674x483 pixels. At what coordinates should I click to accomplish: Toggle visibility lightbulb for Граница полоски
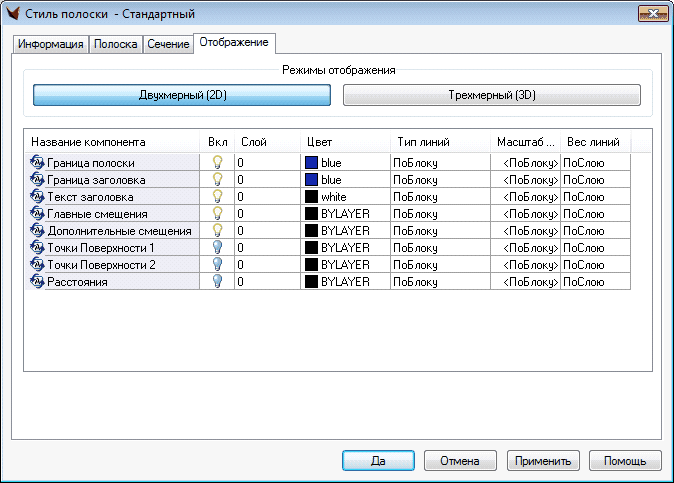(217, 162)
